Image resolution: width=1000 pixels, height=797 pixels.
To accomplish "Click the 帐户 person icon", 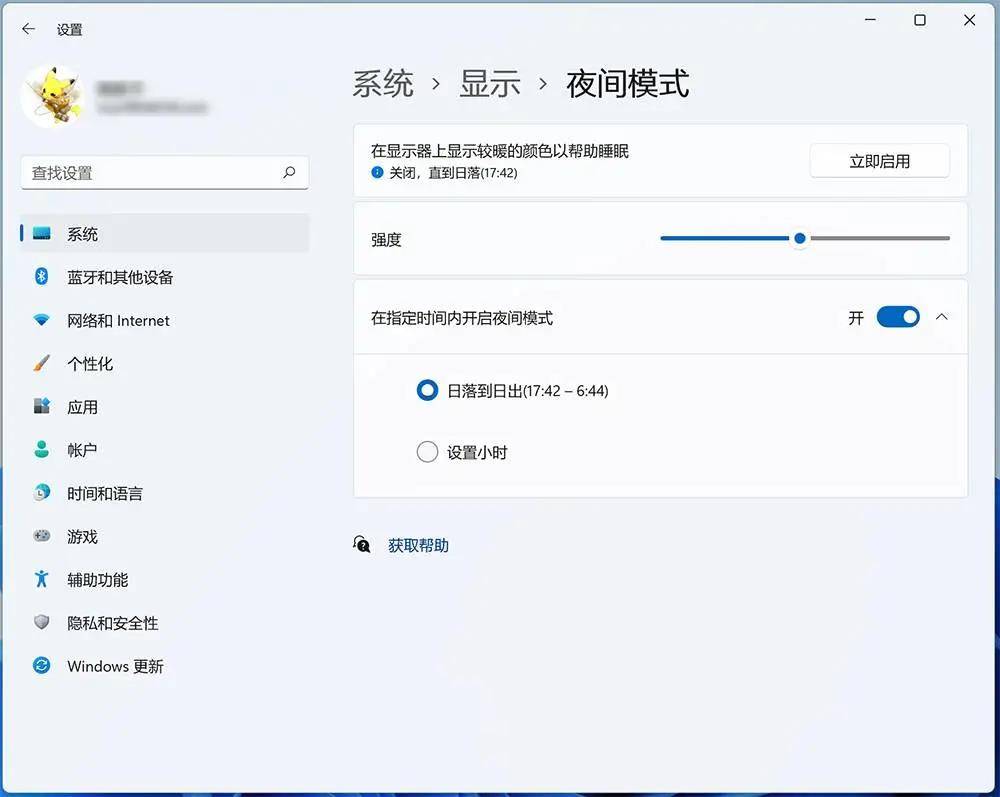I will tap(42, 450).
